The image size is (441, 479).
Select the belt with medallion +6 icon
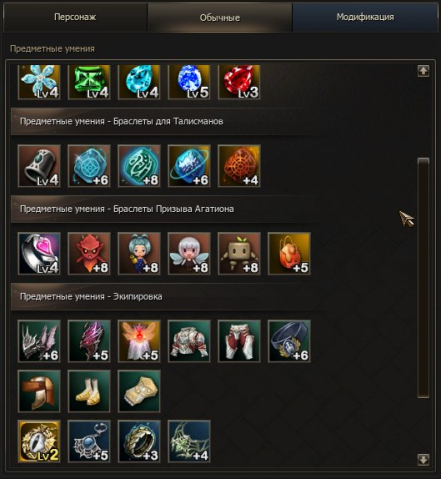[289, 341]
